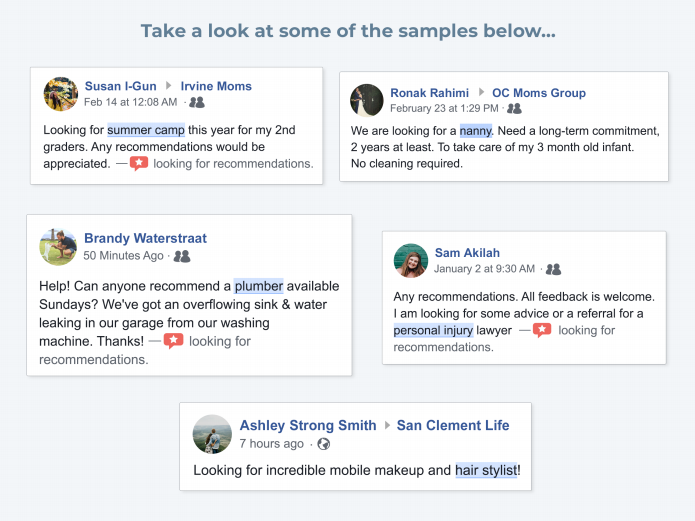Viewport: 695px width, 521px height.
Task: Open the OC Moms Group link
Action: coord(539,93)
